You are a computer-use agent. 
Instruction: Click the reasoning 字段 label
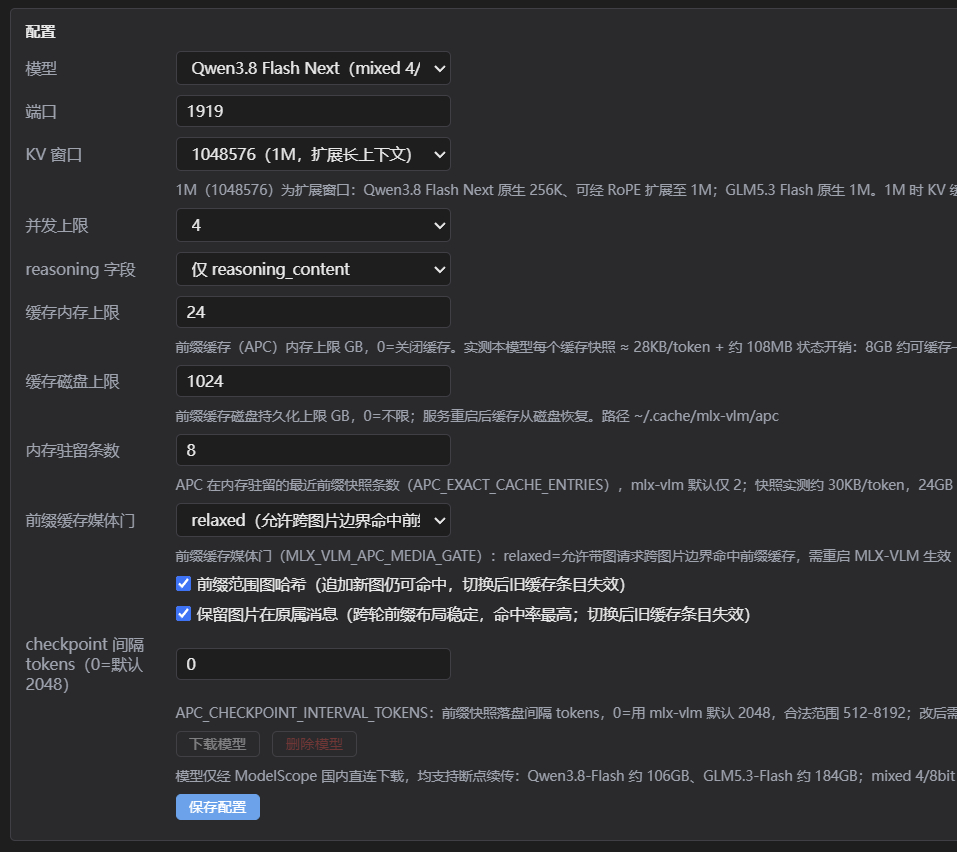pyautogui.click(x=81, y=269)
